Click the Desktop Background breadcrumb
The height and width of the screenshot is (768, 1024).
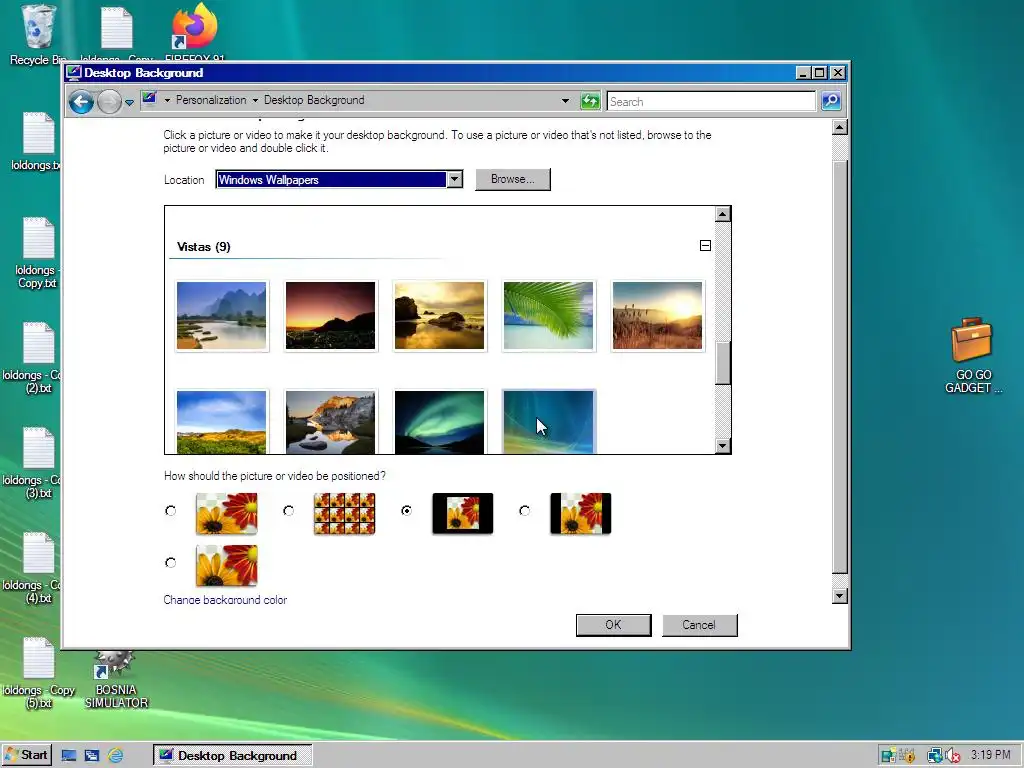[314, 100]
